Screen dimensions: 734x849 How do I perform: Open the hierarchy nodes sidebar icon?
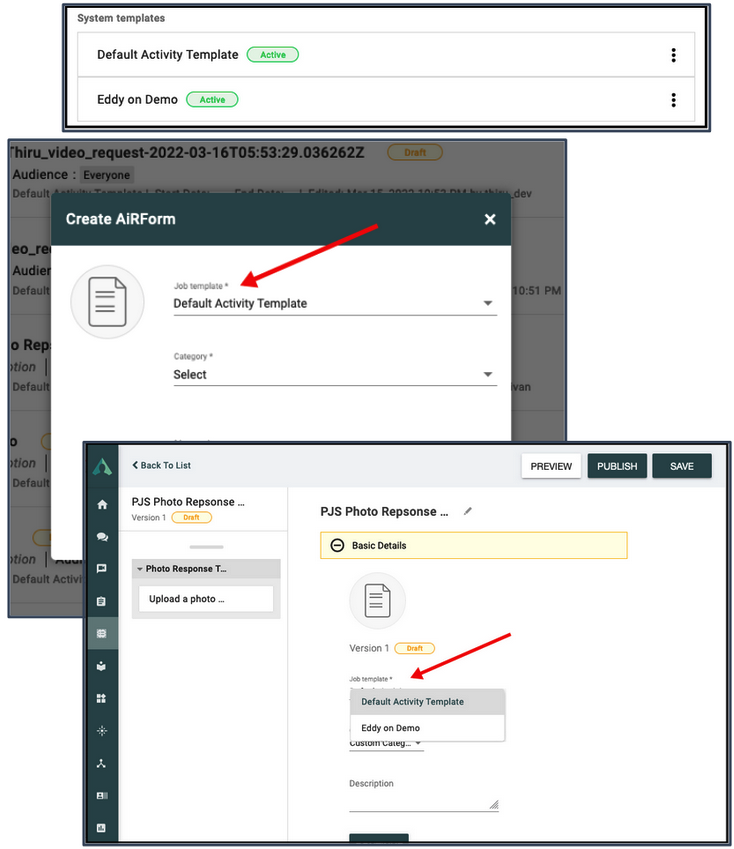coord(101,763)
